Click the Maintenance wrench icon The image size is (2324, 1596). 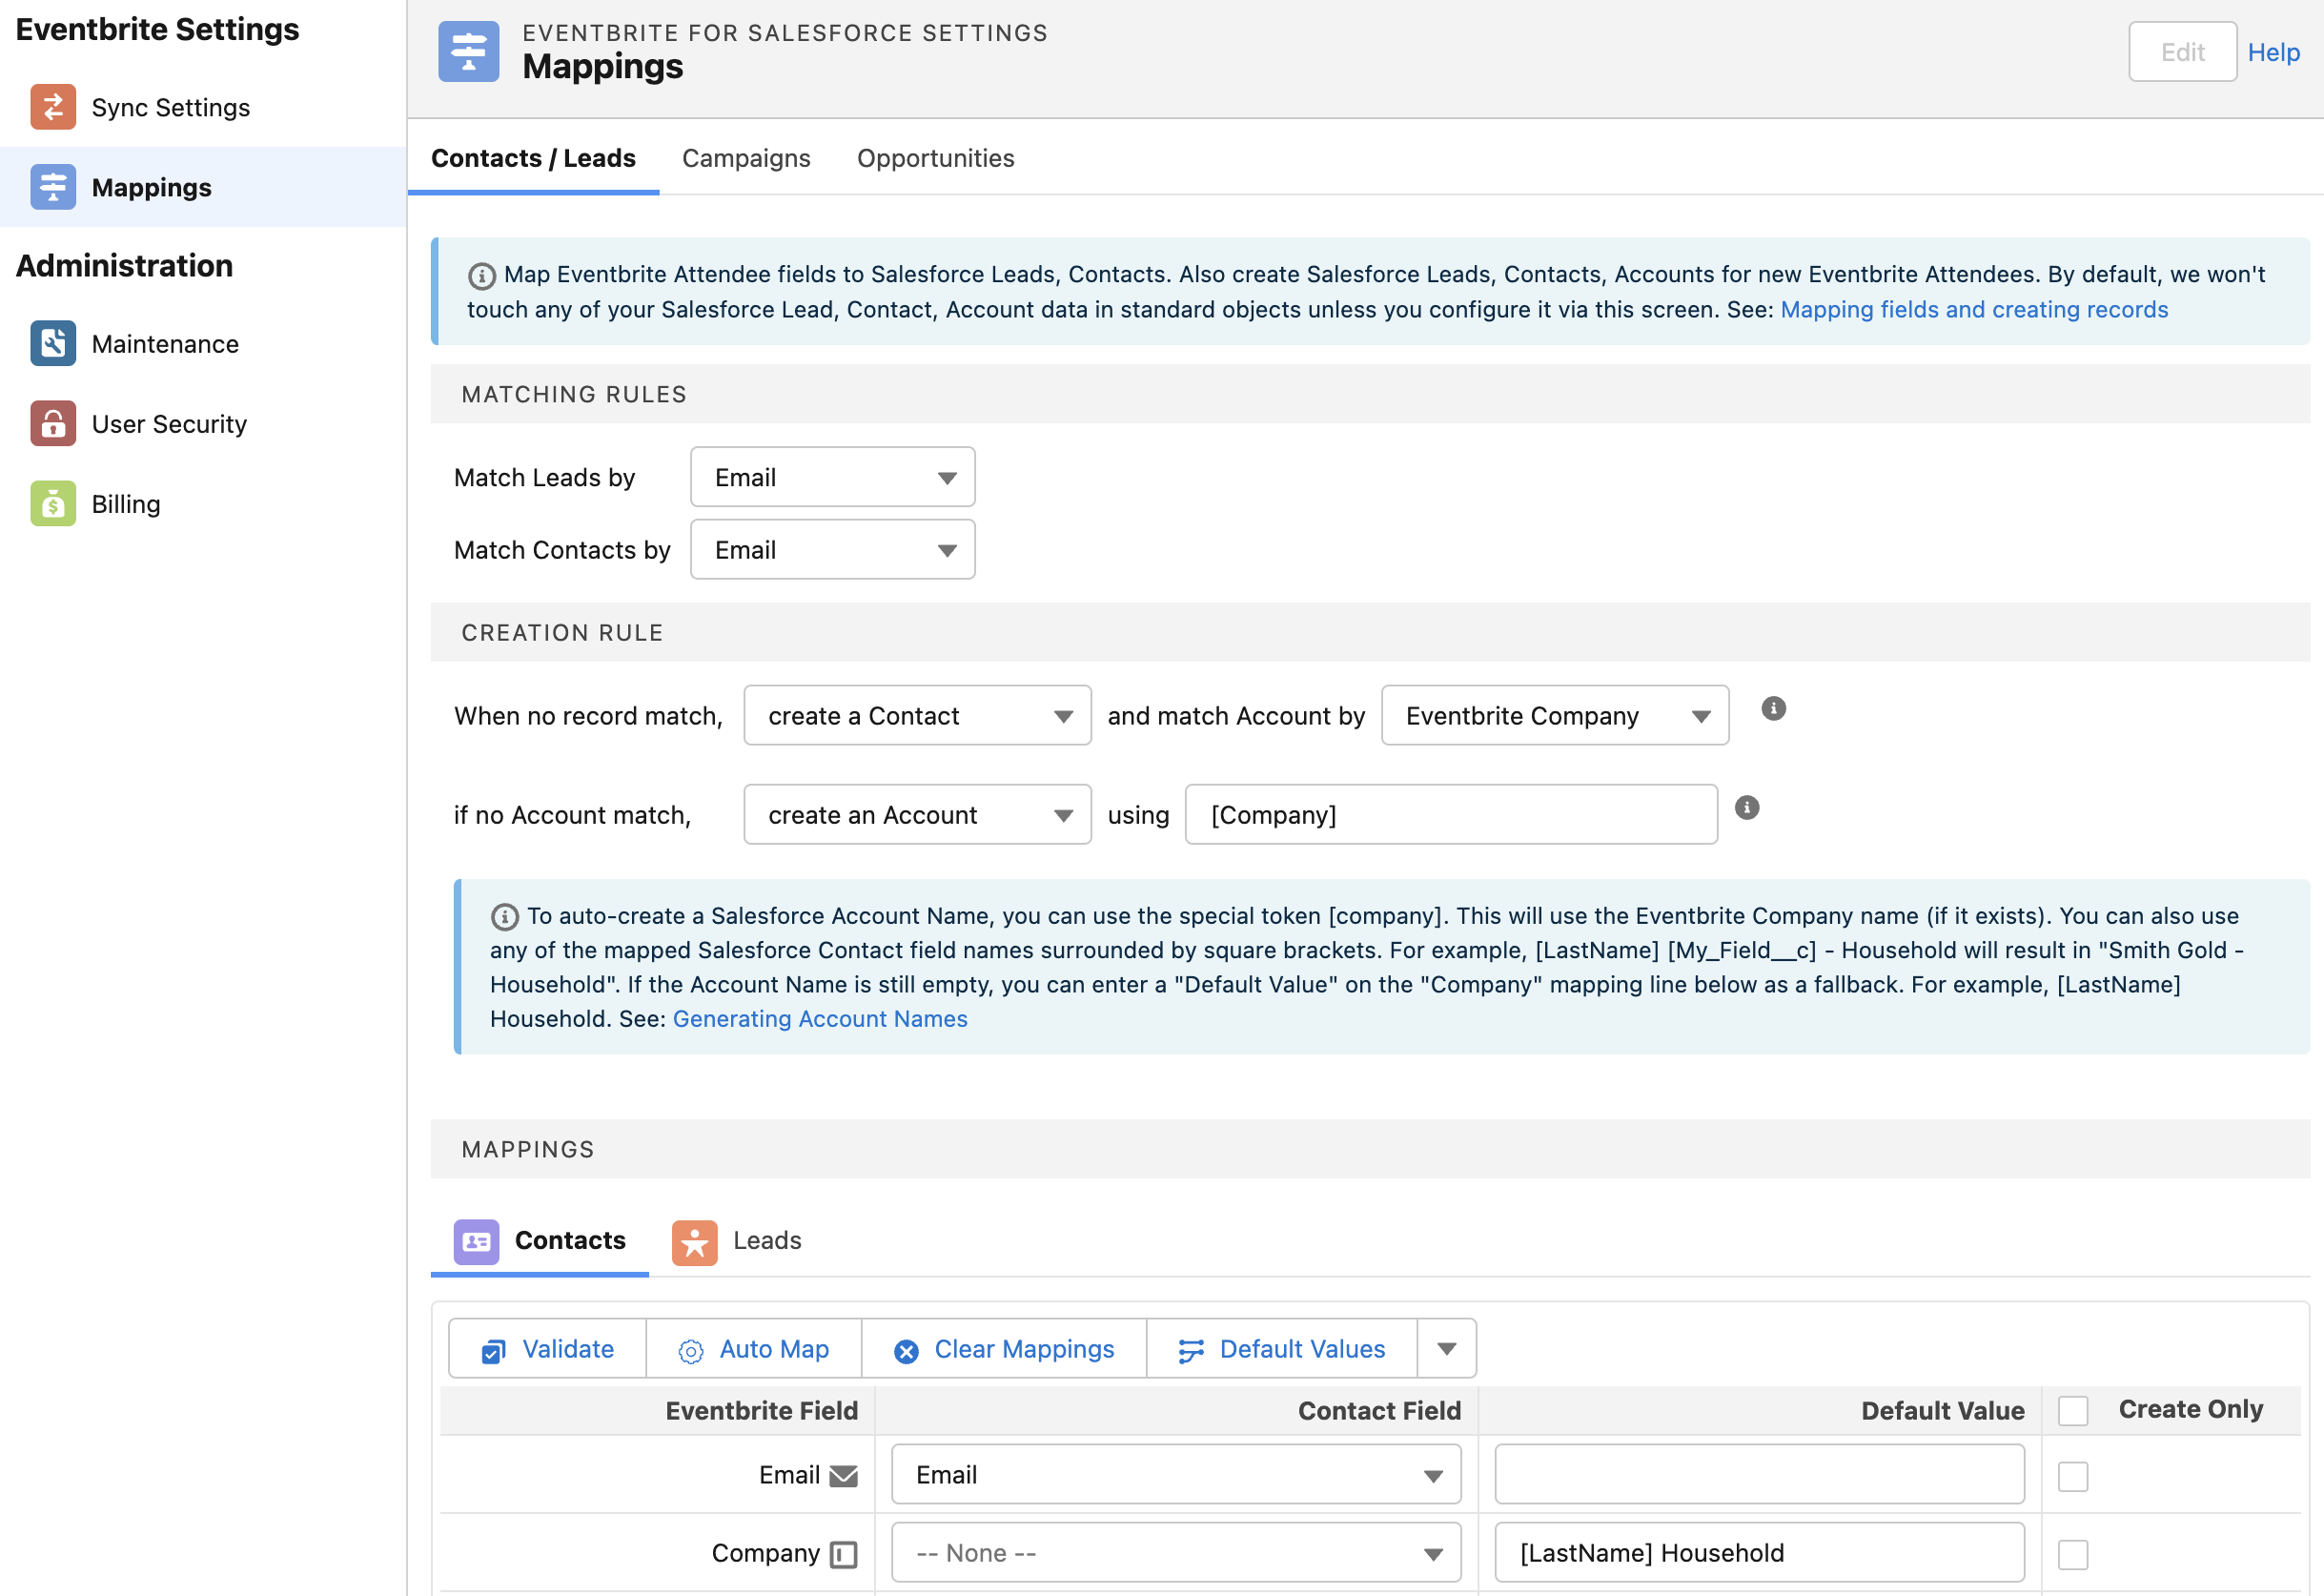pos(53,343)
